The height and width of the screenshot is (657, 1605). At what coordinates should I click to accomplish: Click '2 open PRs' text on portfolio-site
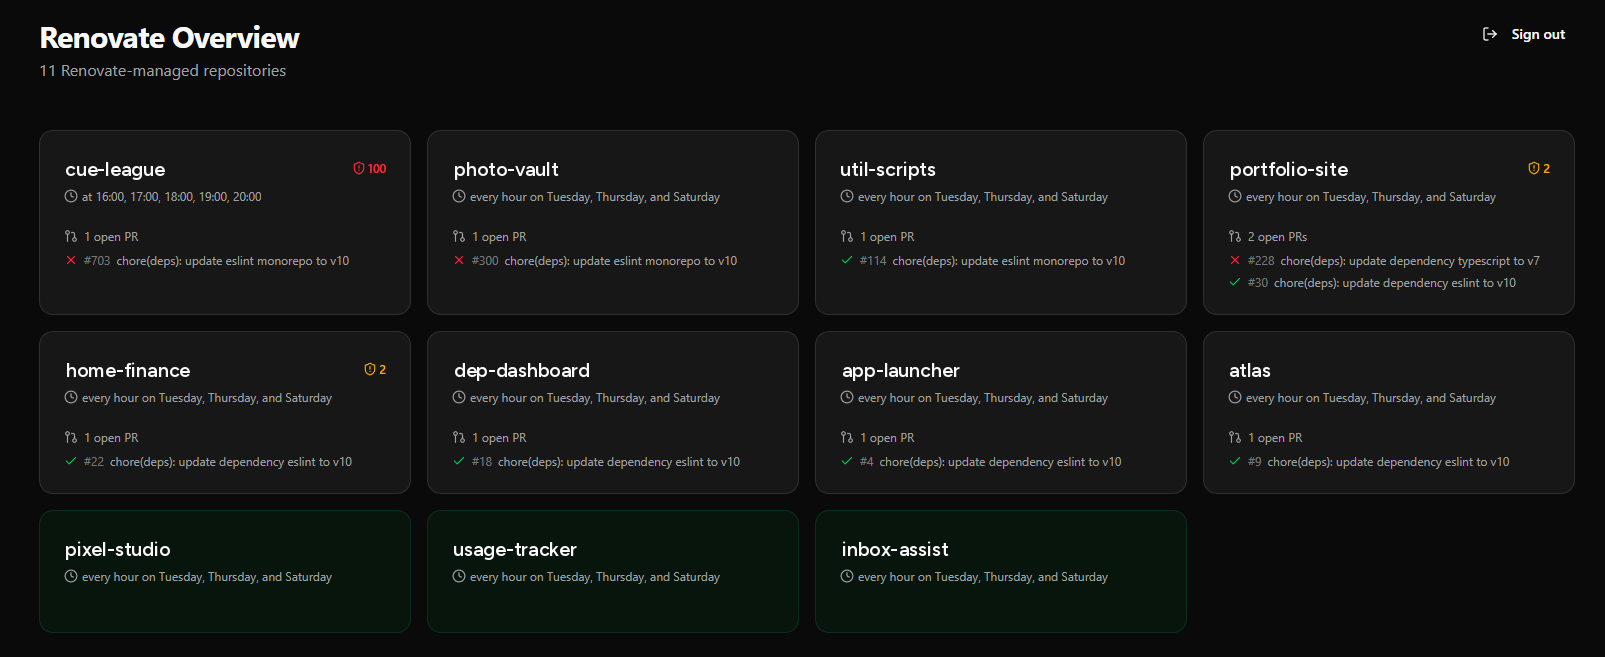click(1278, 237)
